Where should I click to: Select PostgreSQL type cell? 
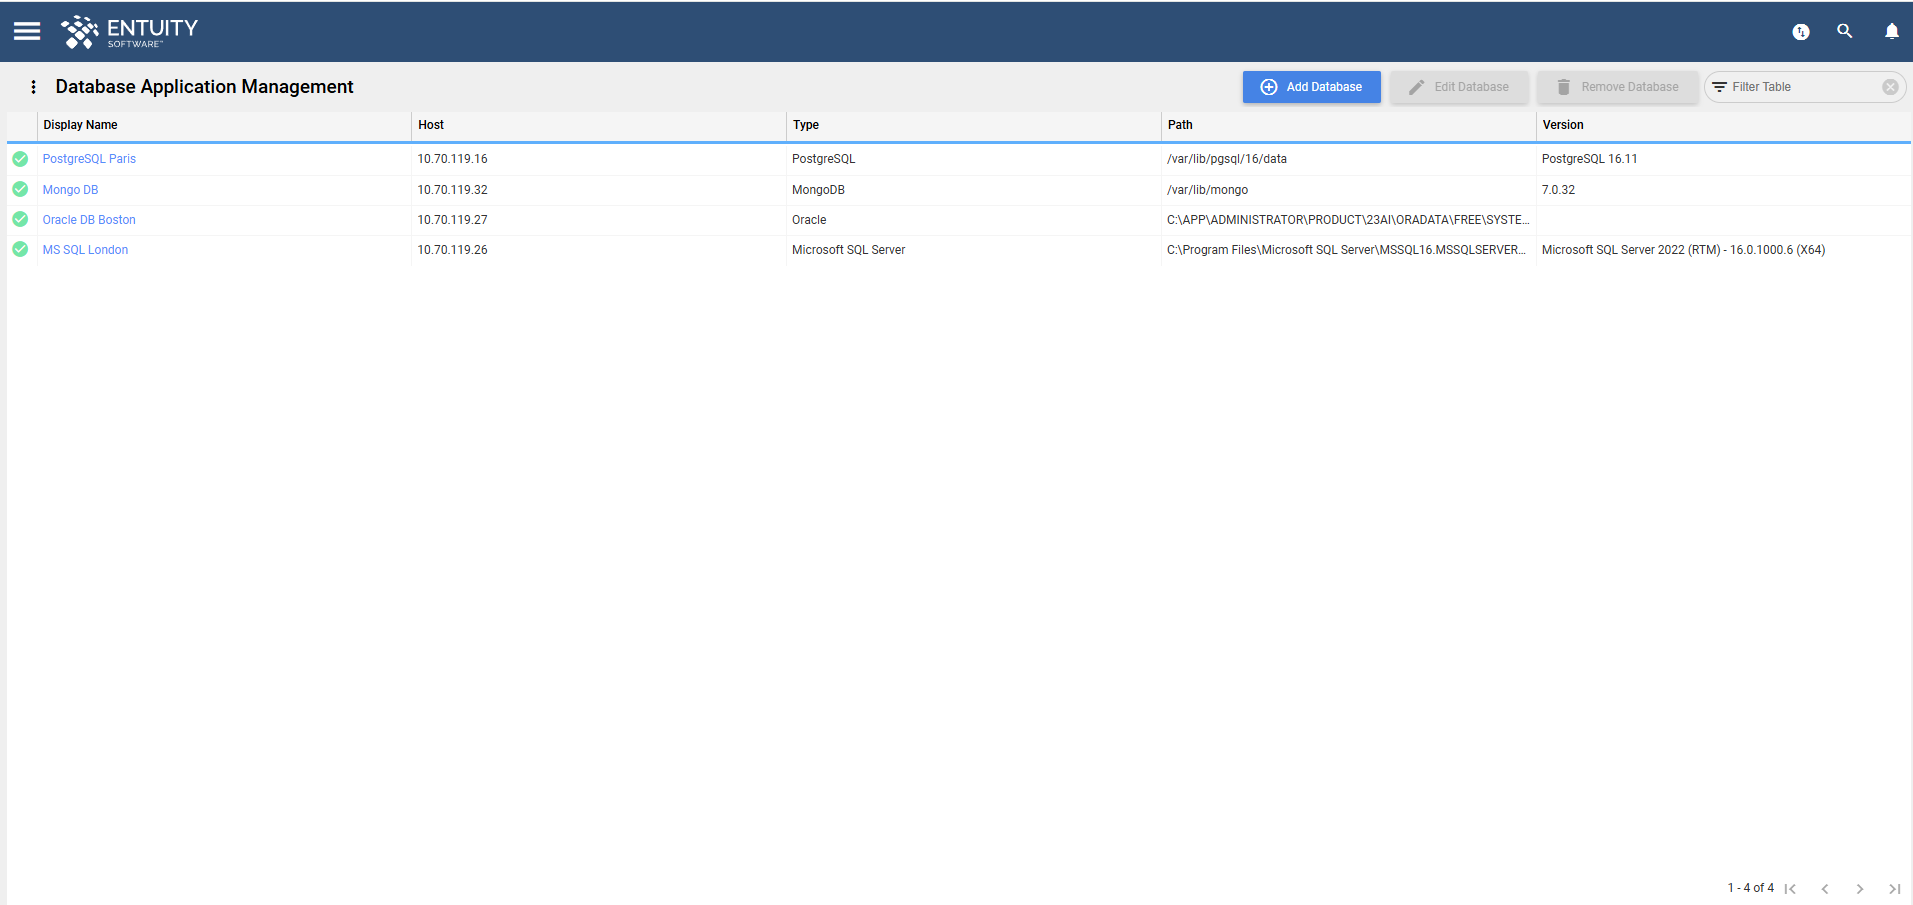973,159
